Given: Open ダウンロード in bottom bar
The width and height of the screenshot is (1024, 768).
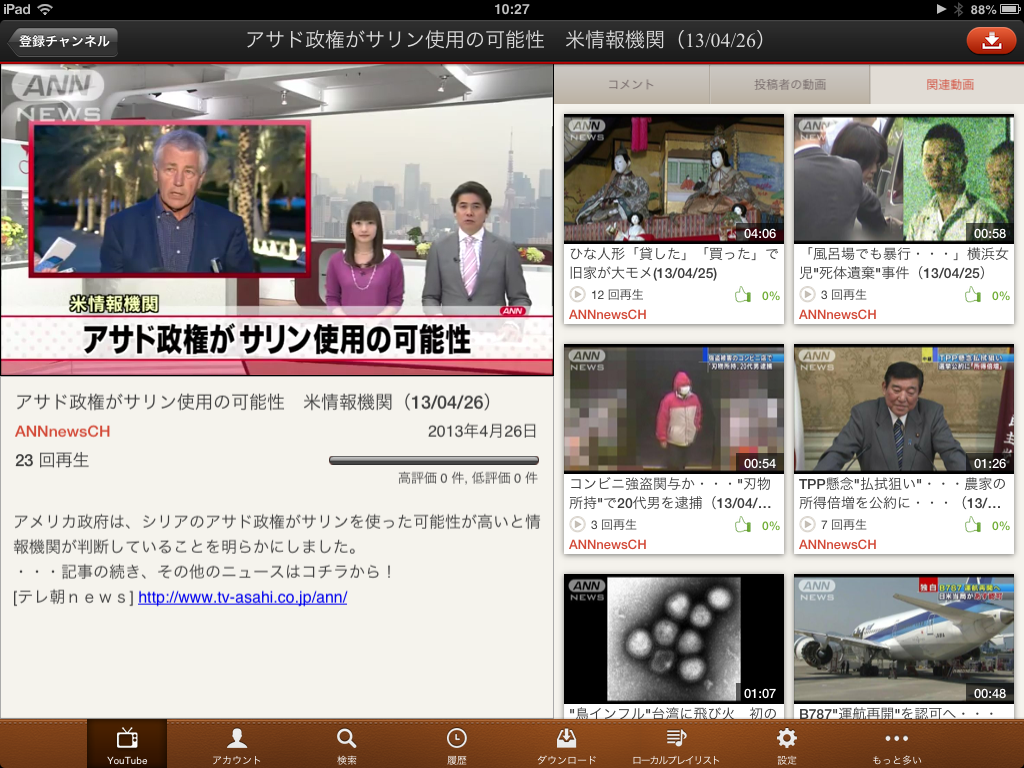Looking at the screenshot, I should 566,744.
